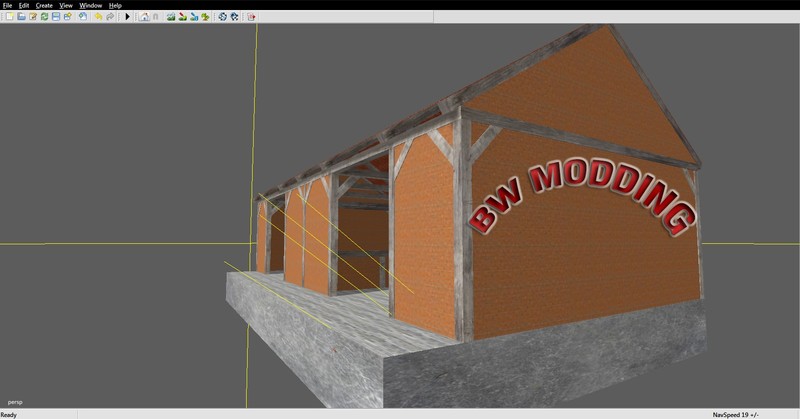Image resolution: width=800 pixels, height=419 pixels.
Task: Open the Window menu
Action: (x=91, y=6)
